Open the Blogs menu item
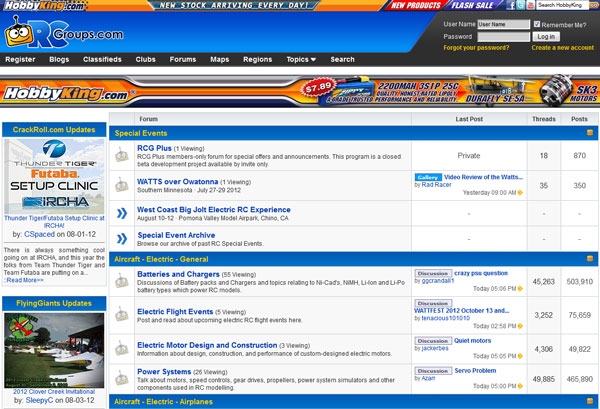 [x=59, y=59]
